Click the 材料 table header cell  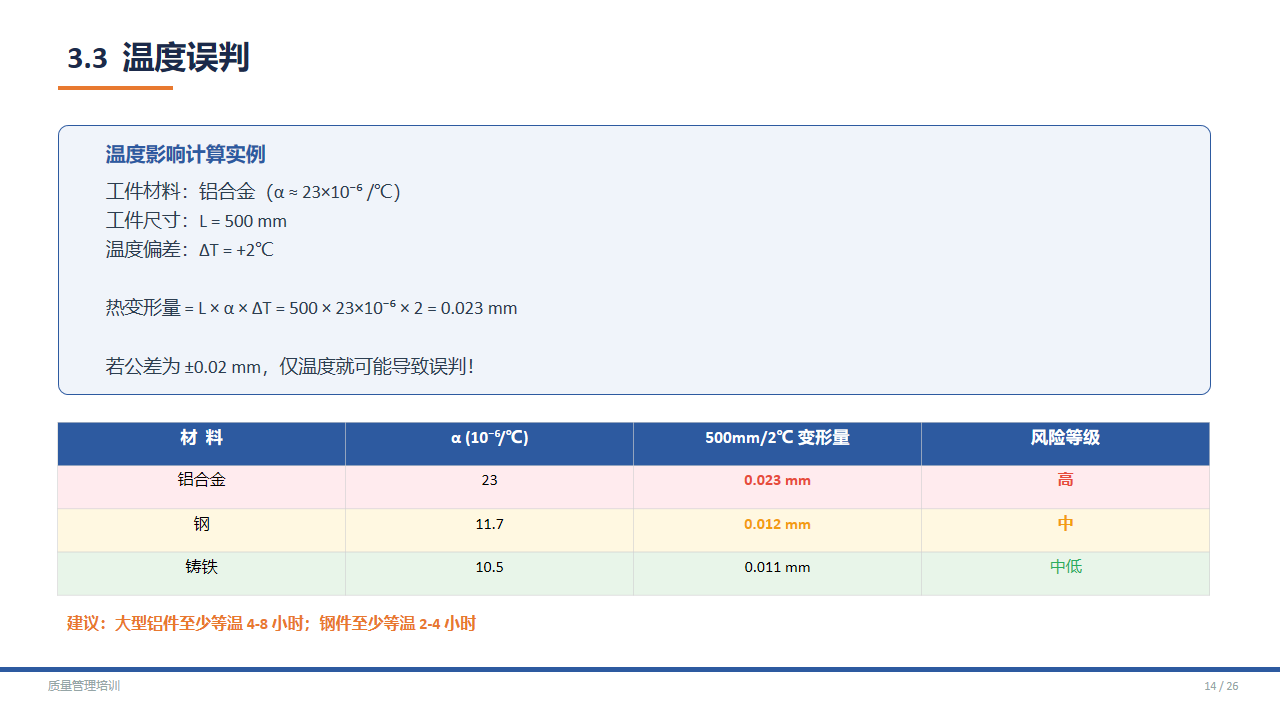point(201,438)
